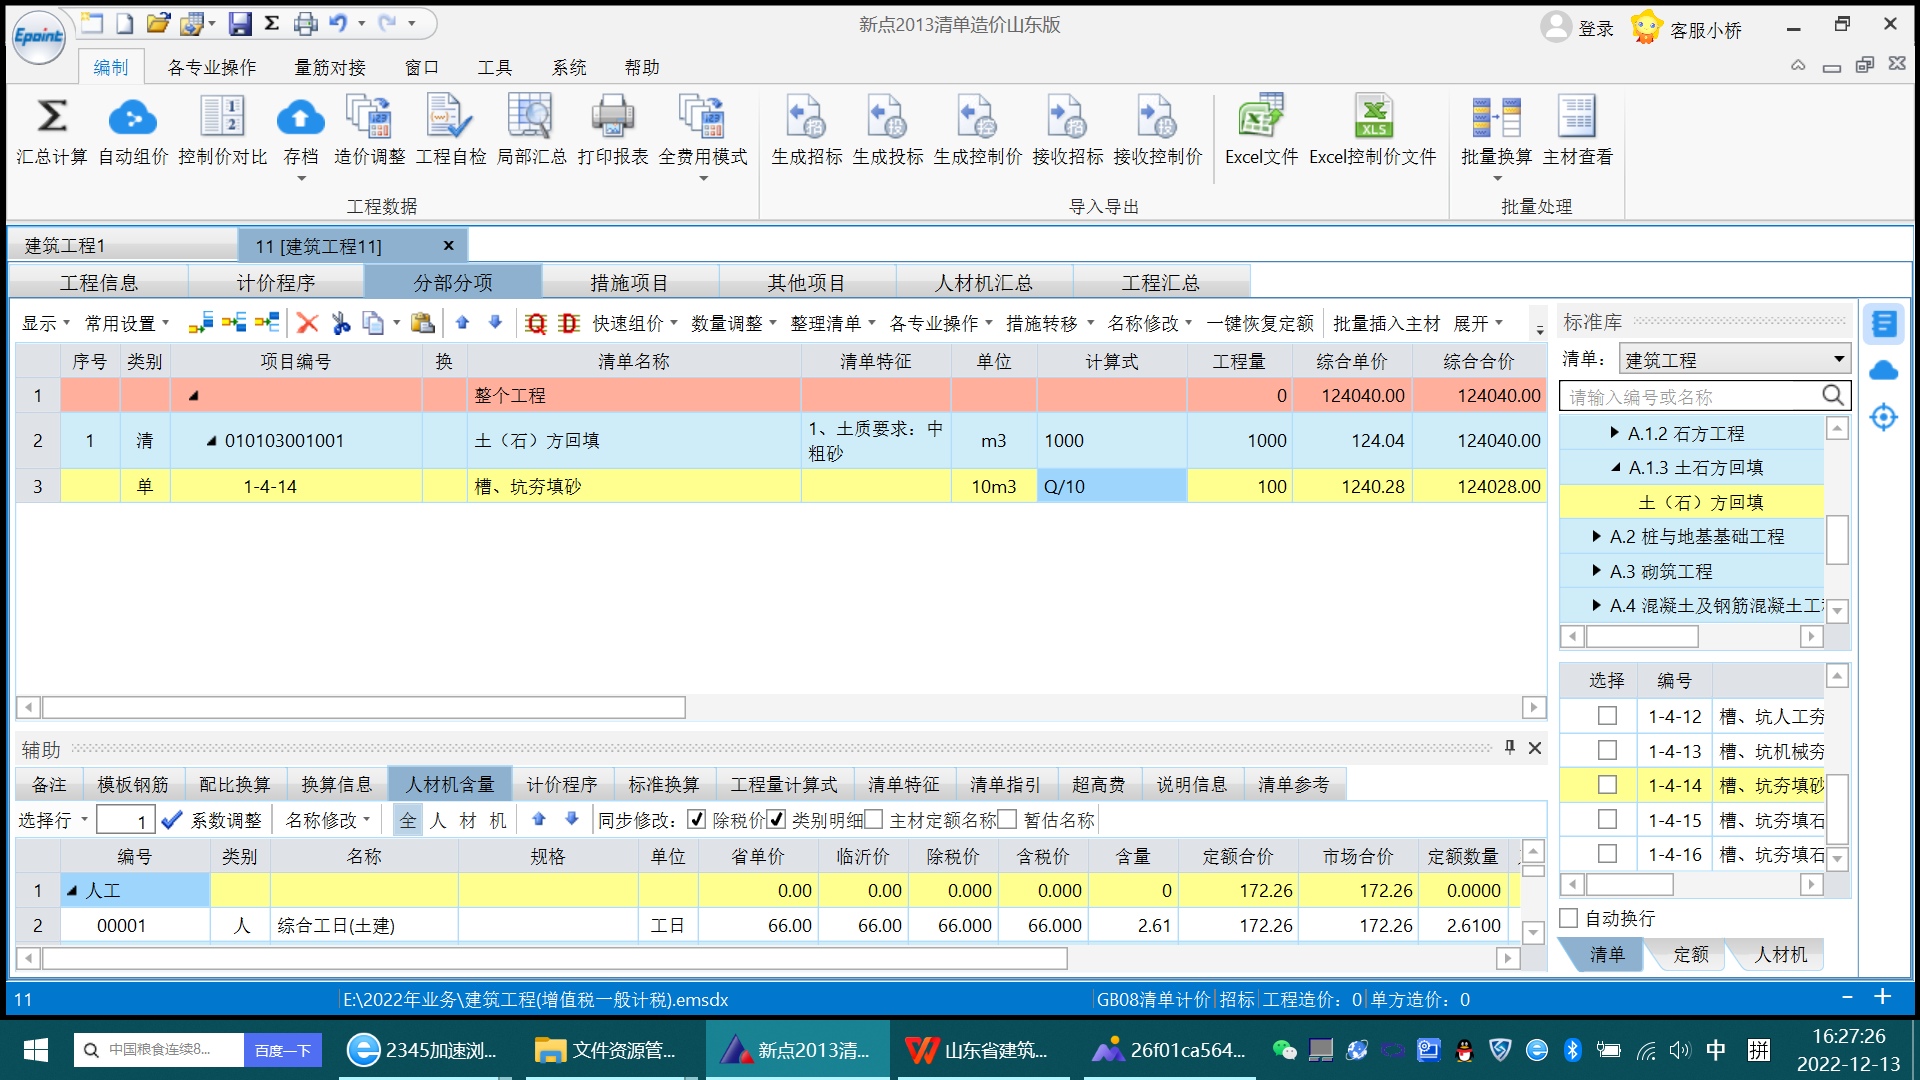Open the 量筋对接 menu
Screen dimensions: 1920x1080
click(x=330, y=67)
